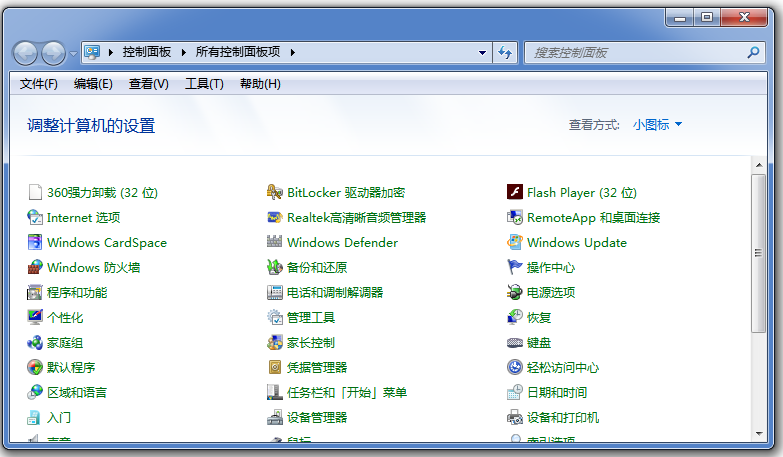This screenshot has height=457, width=783.
Task: Open the 日期和时间 clock icon
Action: [515, 393]
